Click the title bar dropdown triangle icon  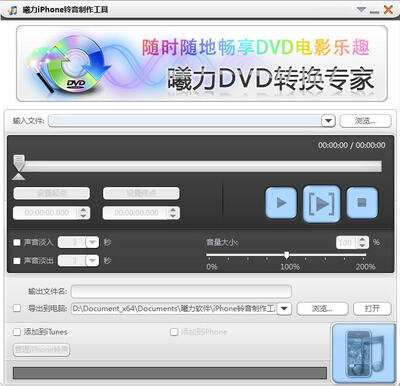(361, 10)
